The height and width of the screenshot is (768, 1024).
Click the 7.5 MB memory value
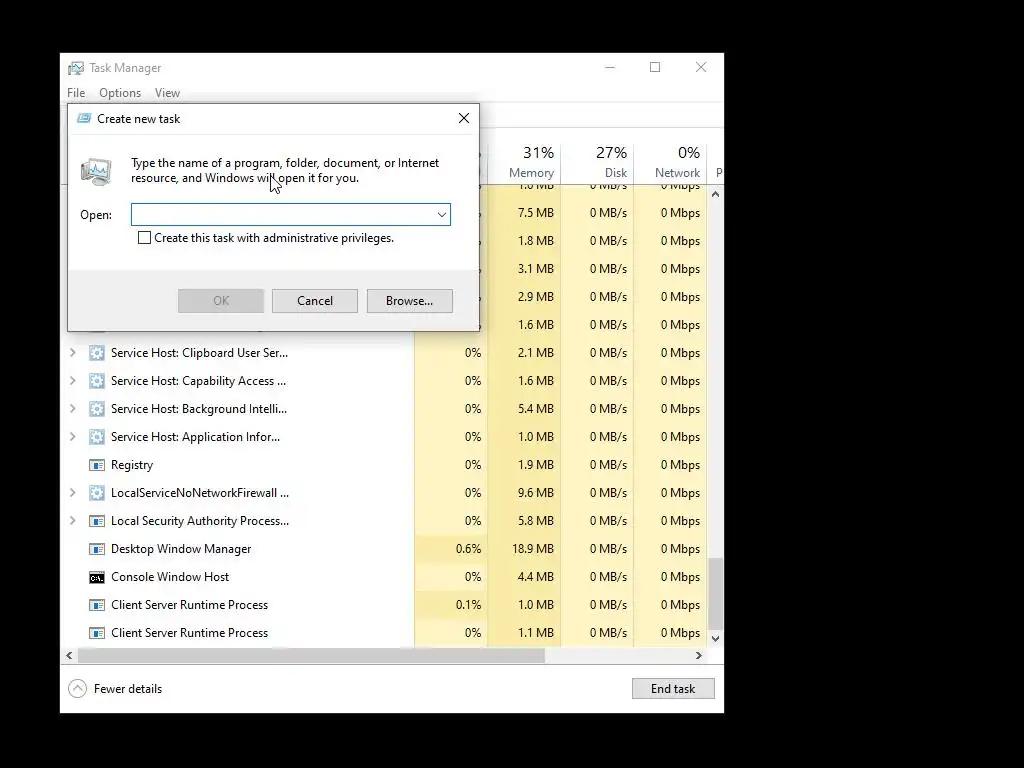(536, 213)
